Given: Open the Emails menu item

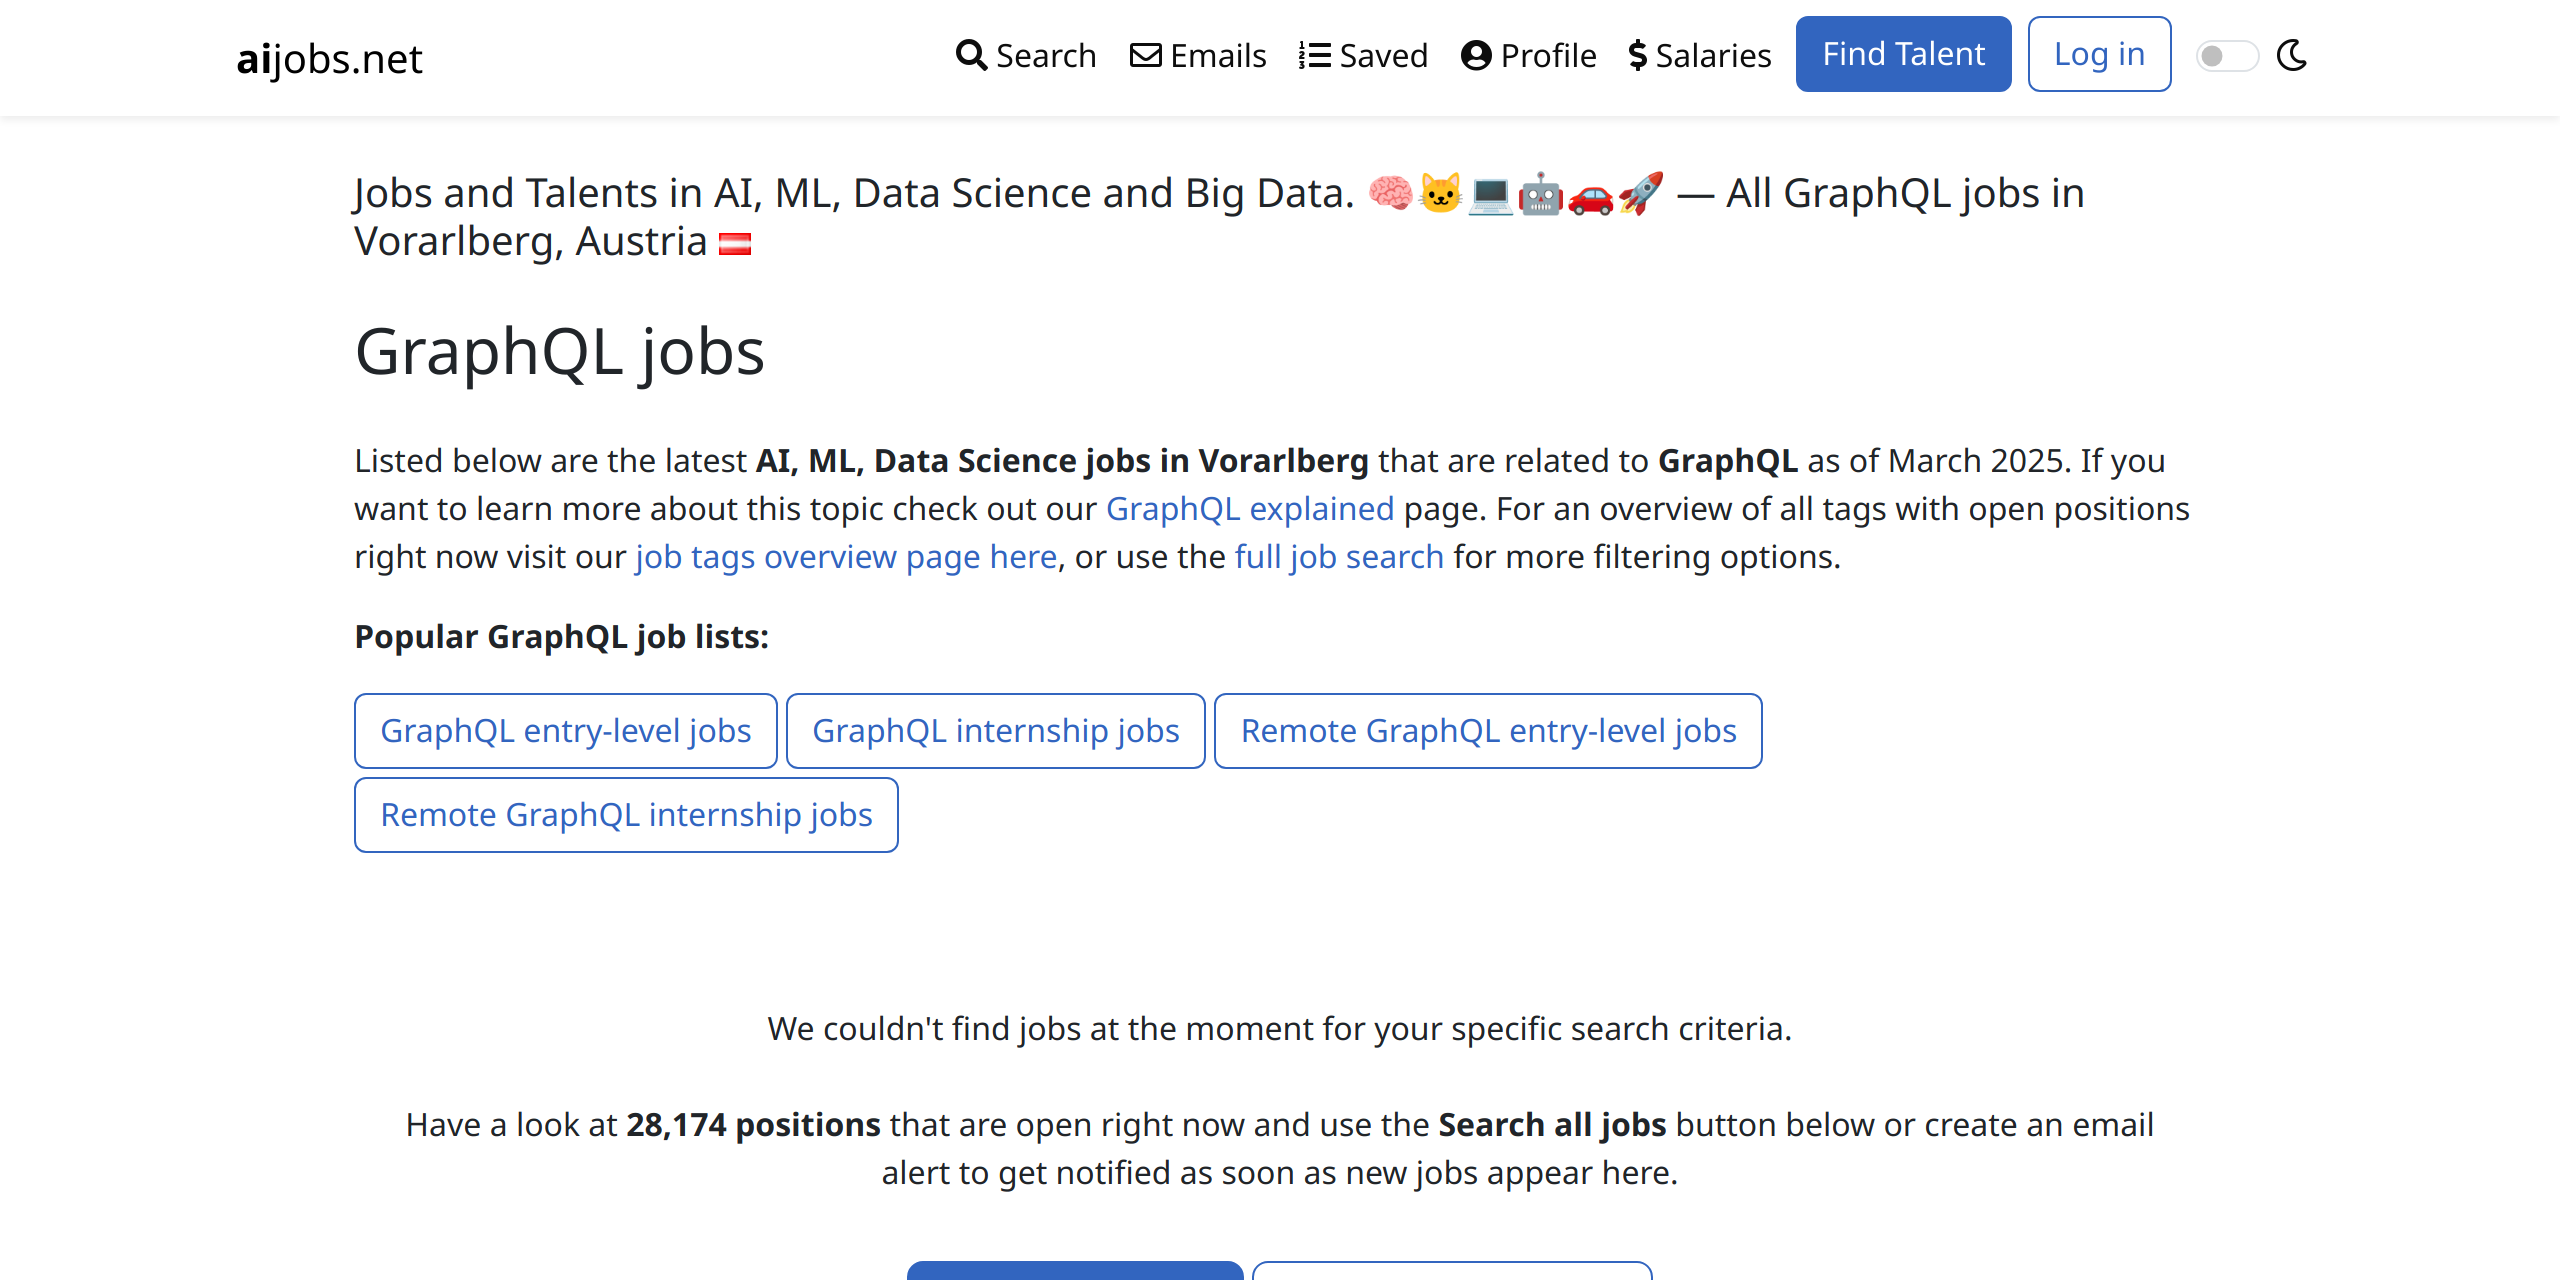Looking at the screenshot, I should click(x=1198, y=55).
